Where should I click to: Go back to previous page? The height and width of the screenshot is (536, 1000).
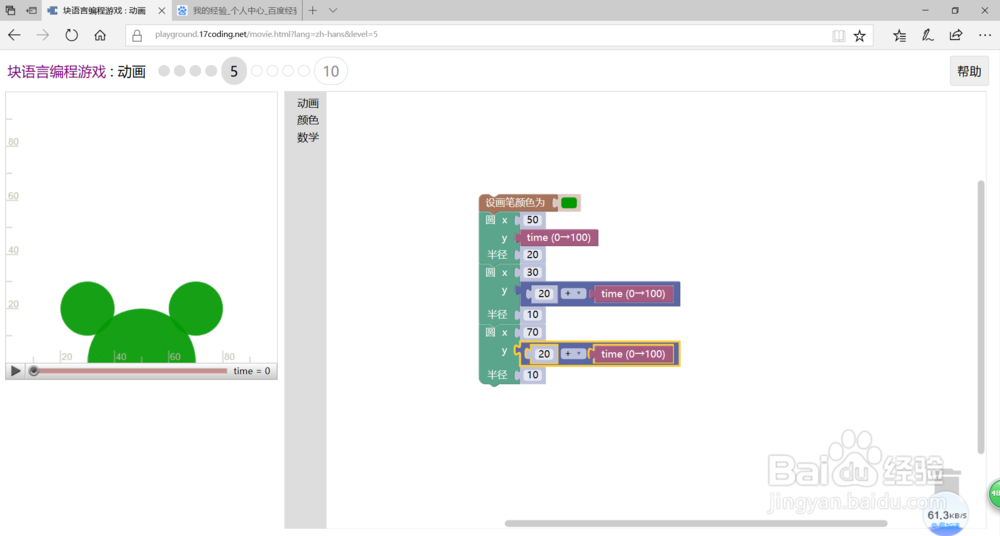[x=14, y=35]
